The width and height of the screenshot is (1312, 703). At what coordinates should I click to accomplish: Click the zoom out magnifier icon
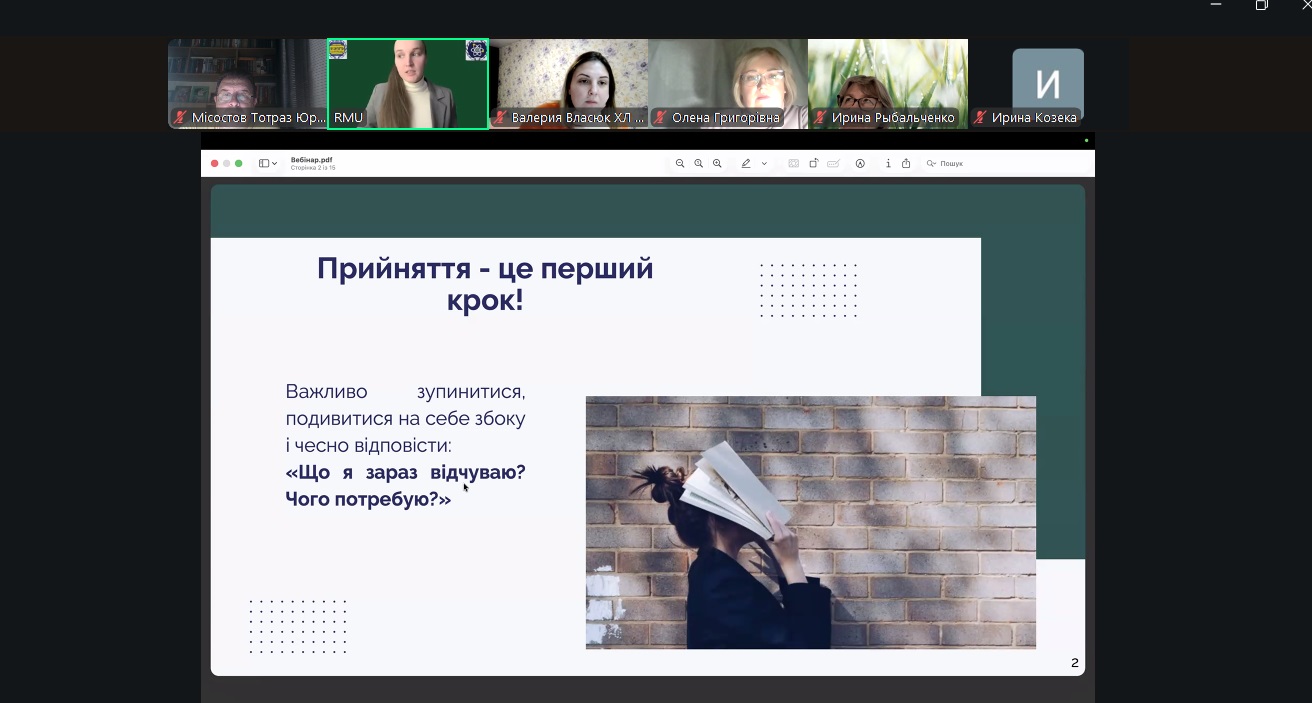tap(680, 163)
